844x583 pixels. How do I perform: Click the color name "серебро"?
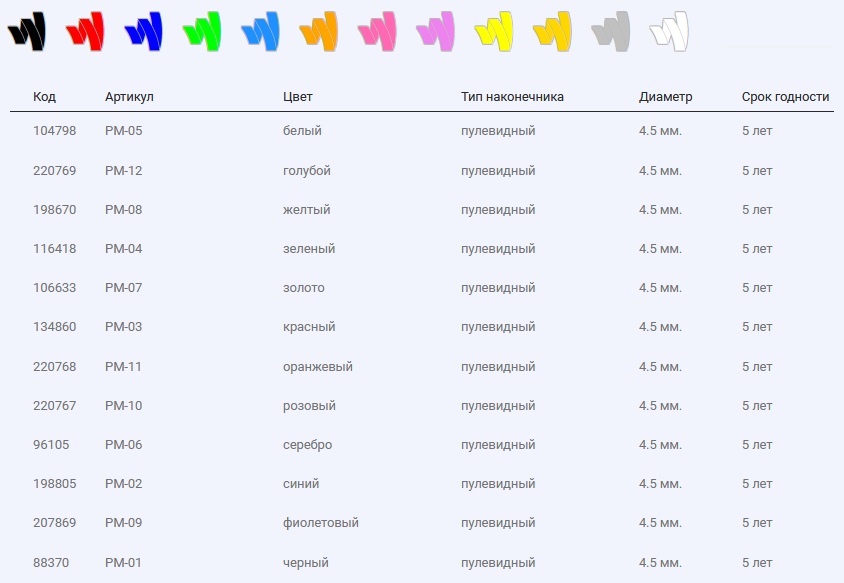307,445
